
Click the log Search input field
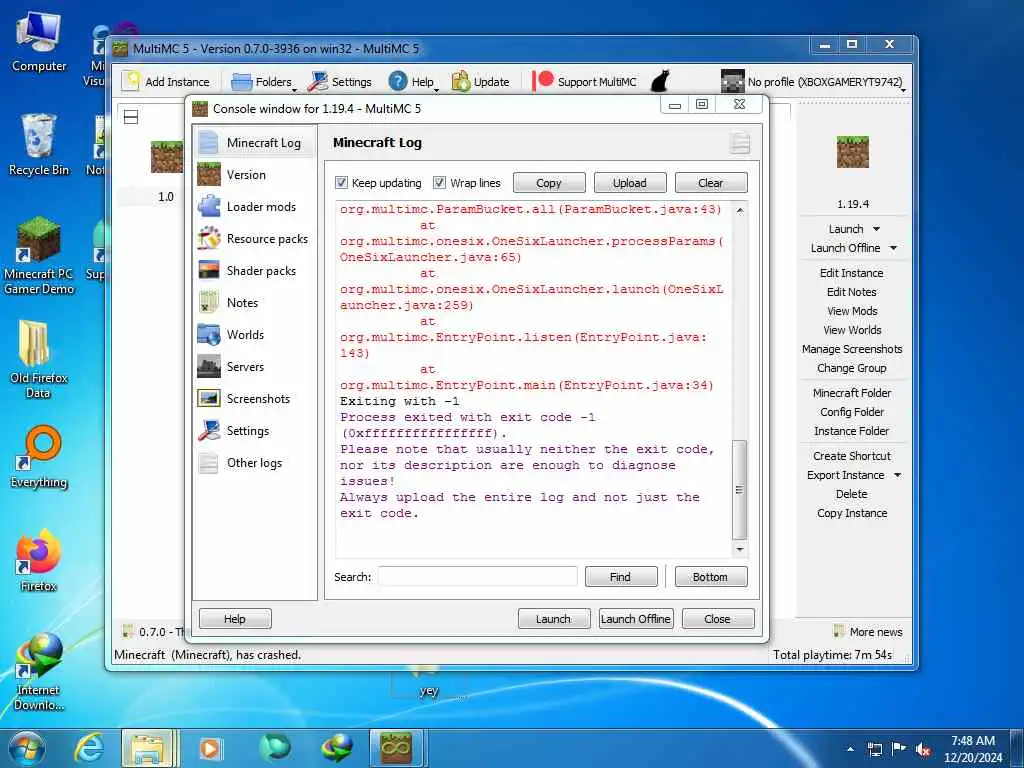(477, 577)
